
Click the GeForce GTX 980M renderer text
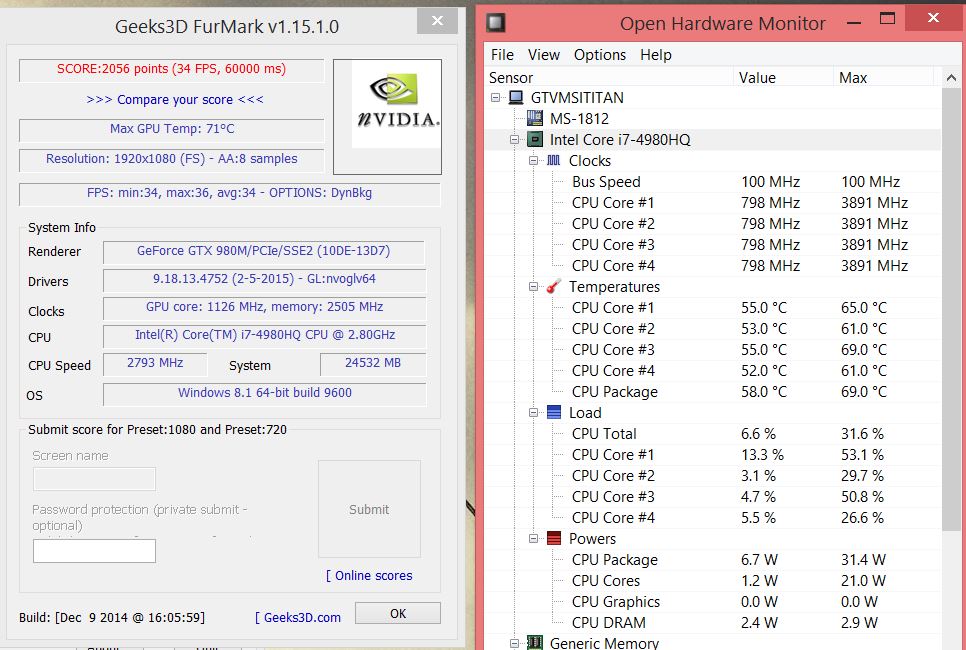tap(263, 251)
